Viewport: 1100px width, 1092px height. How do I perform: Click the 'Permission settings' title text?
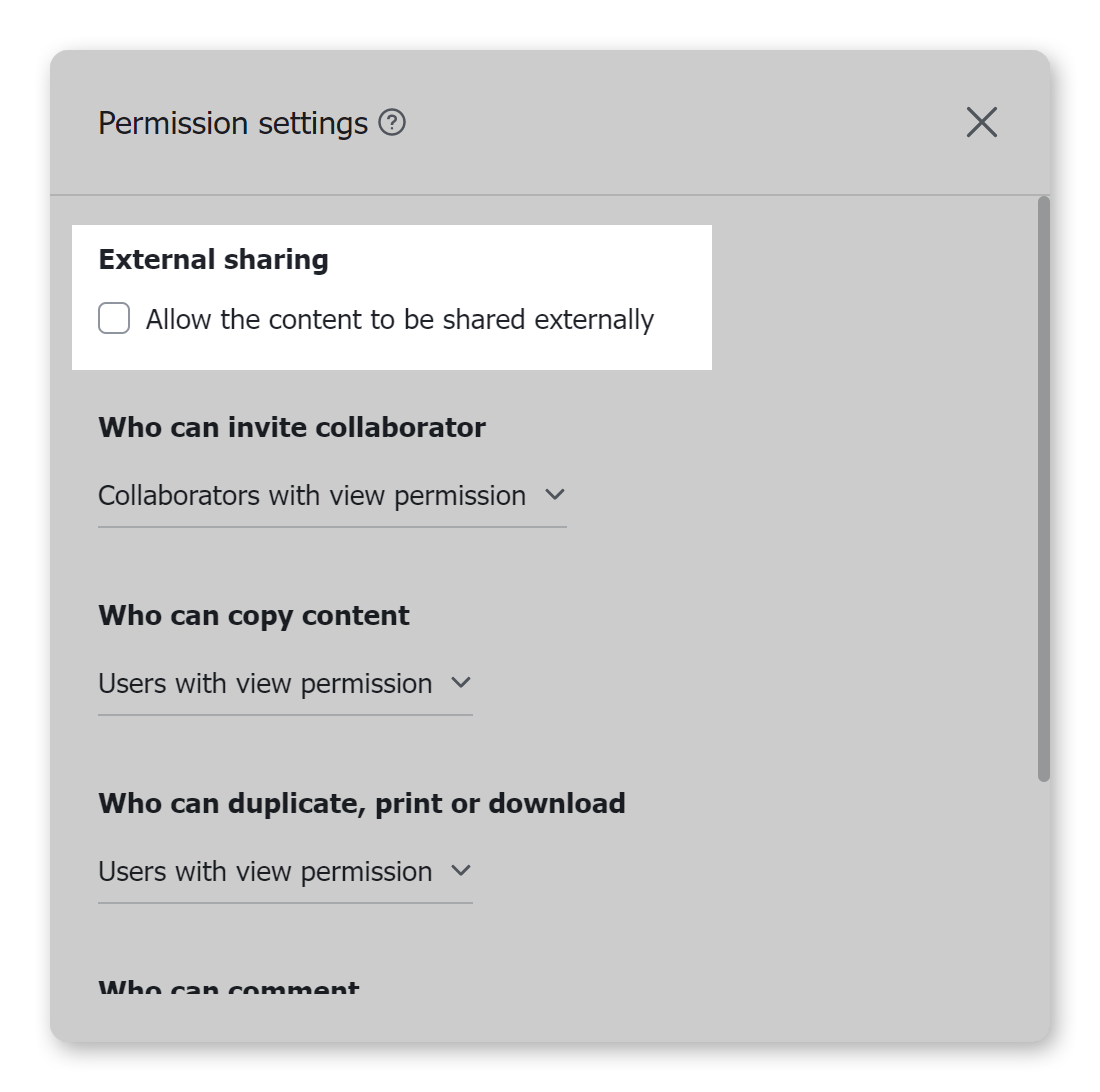click(233, 123)
